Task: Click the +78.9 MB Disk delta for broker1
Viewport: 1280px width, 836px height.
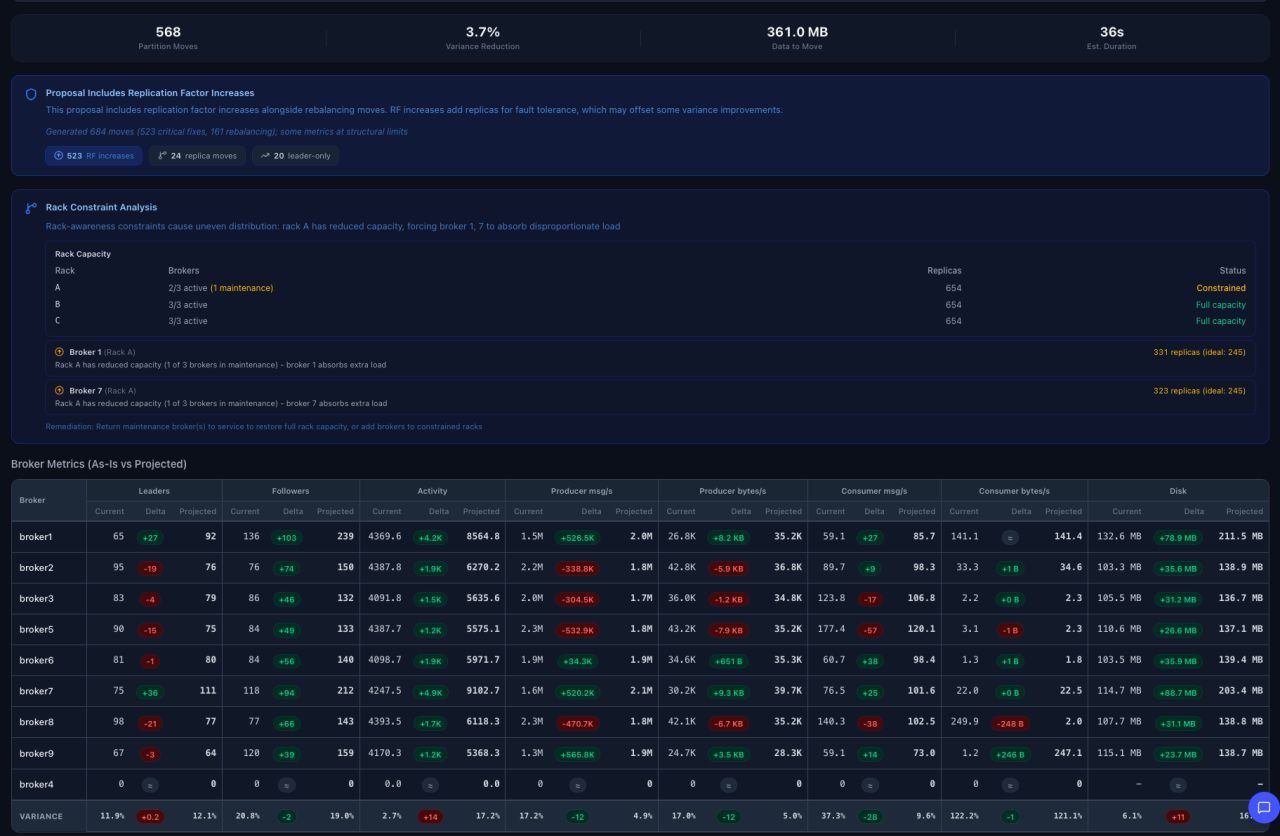Action: [1178, 537]
